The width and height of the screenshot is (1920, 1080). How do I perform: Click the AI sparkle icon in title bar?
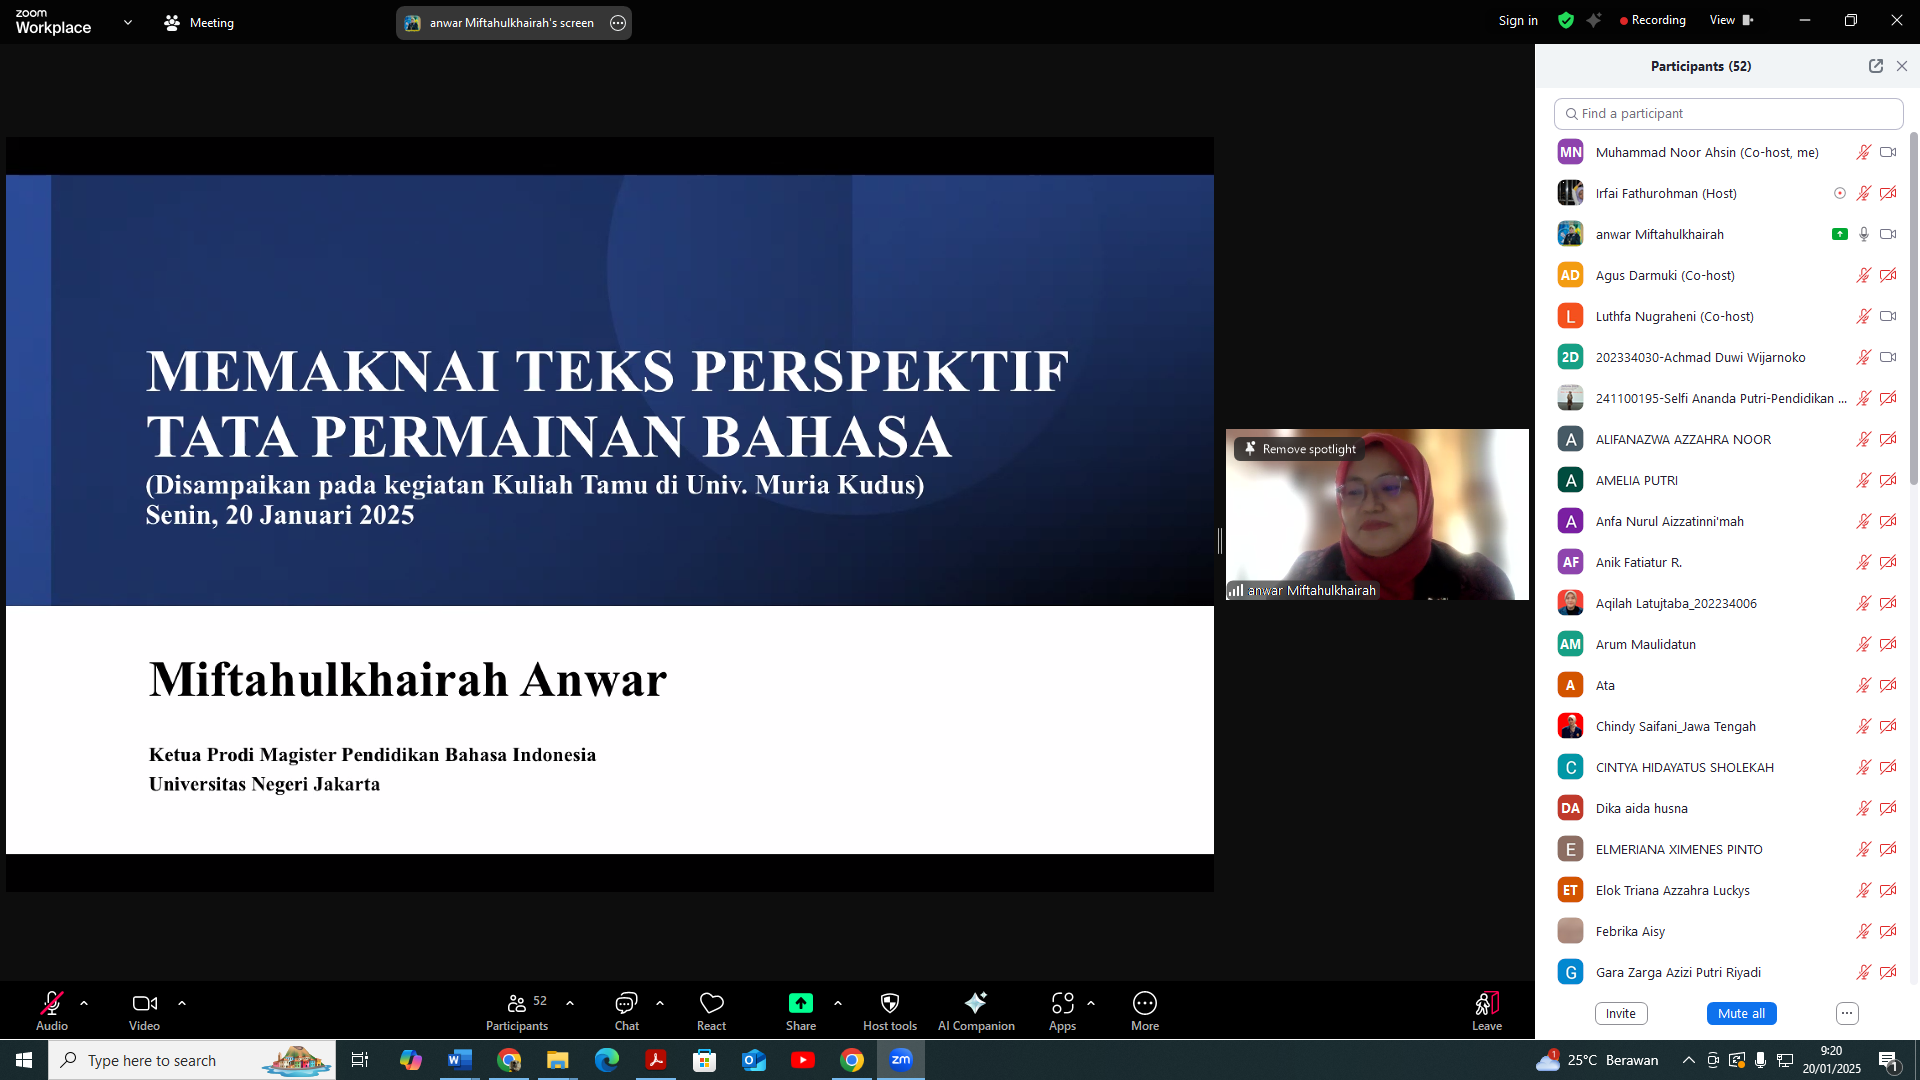[x=1594, y=20]
